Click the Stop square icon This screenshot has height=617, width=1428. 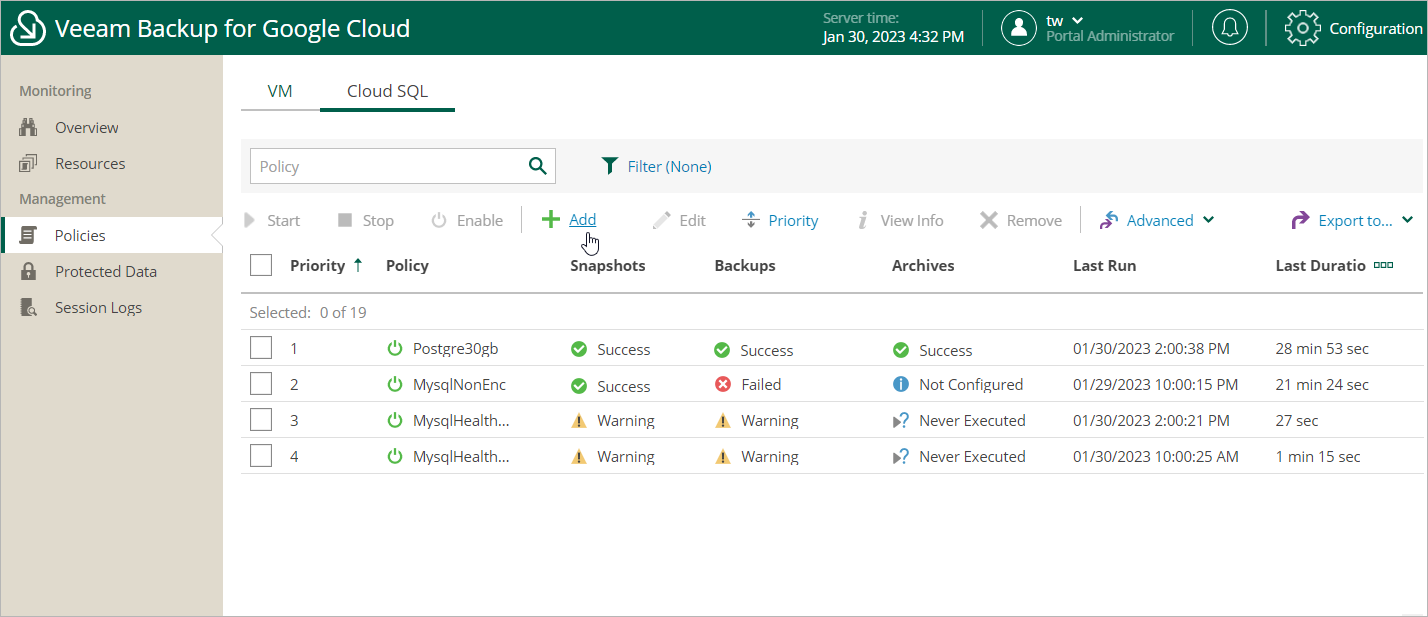(345, 220)
